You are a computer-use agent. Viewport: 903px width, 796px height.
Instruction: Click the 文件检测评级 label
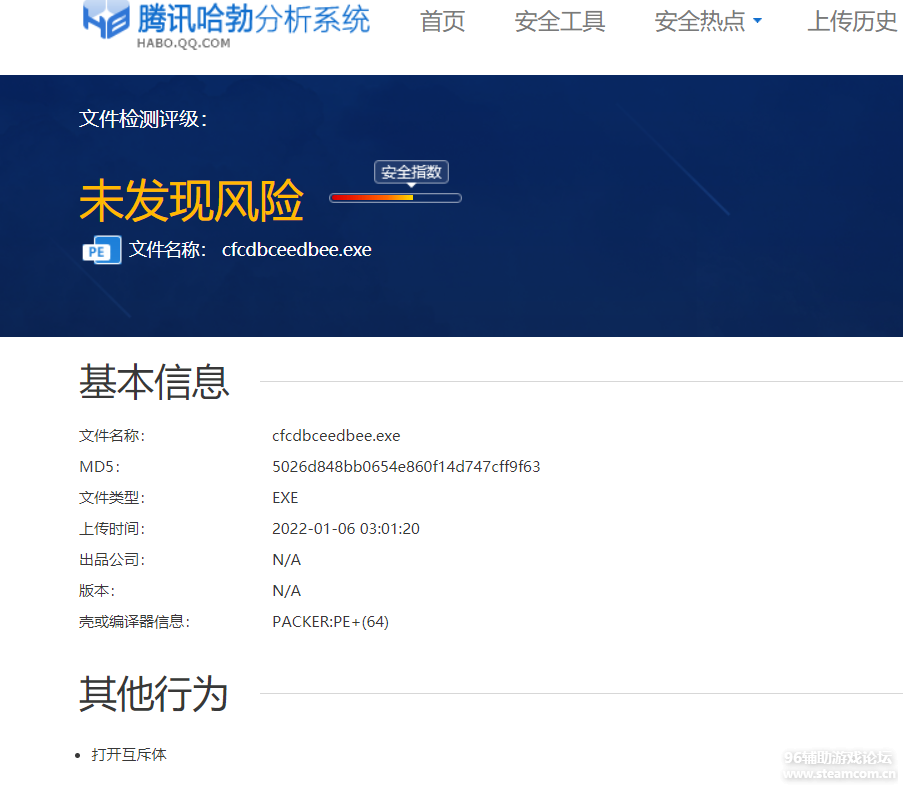point(143,119)
